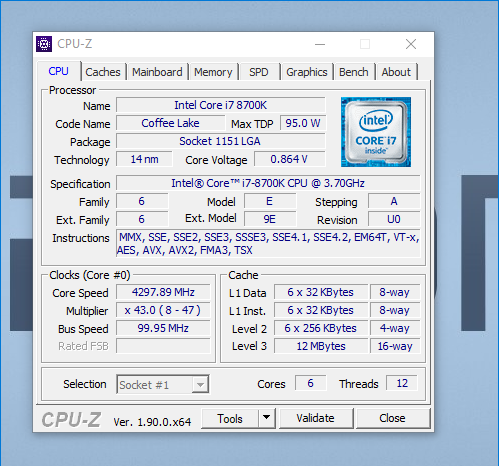
Task: Click the Validate button
Action: 315,418
